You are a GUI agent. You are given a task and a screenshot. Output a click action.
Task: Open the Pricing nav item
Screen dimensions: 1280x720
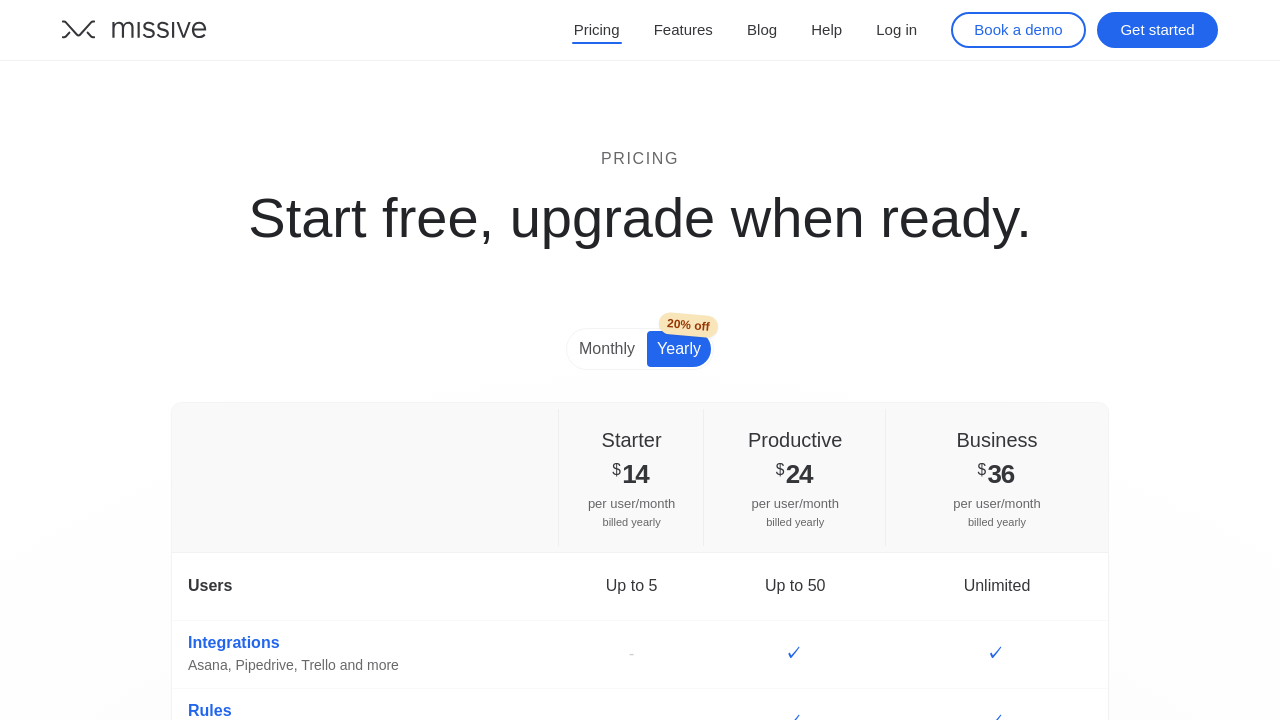coord(596,30)
